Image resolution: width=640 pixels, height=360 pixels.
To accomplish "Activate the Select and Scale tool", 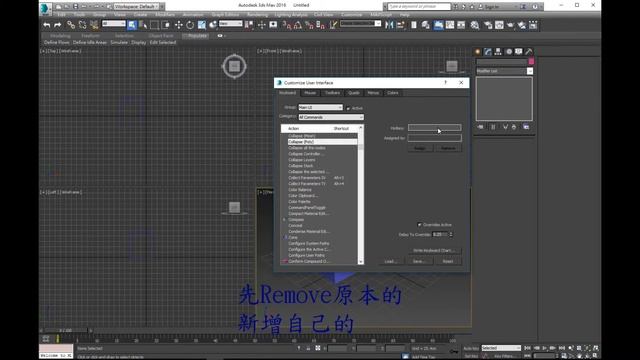I will pos(202,25).
